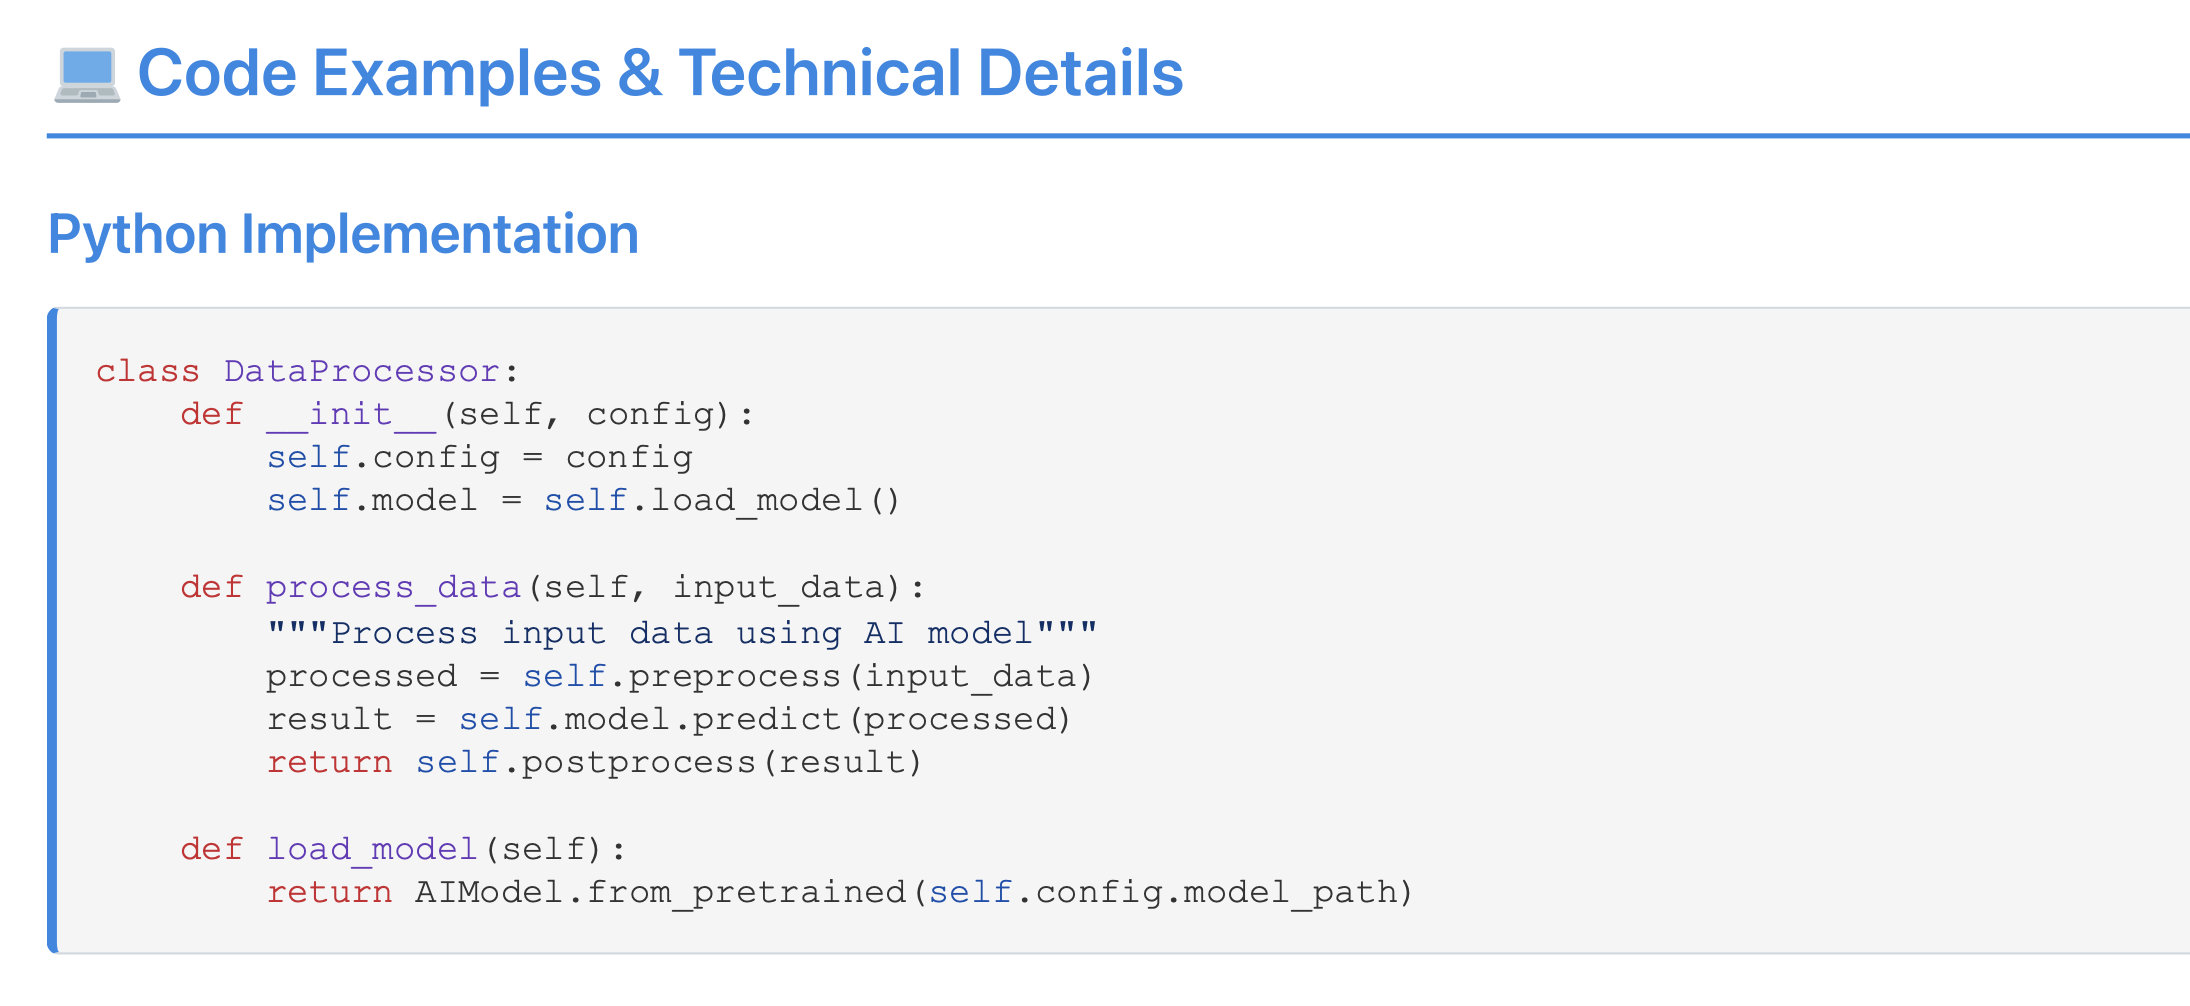Click the blue left border of the code block
Image resolution: width=2190 pixels, height=1006 pixels.
click(x=52, y=630)
